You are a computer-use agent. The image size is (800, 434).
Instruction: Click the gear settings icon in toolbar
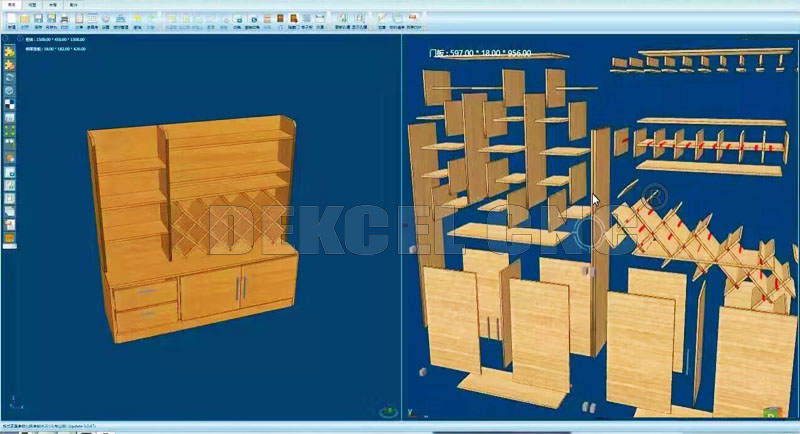click(106, 19)
